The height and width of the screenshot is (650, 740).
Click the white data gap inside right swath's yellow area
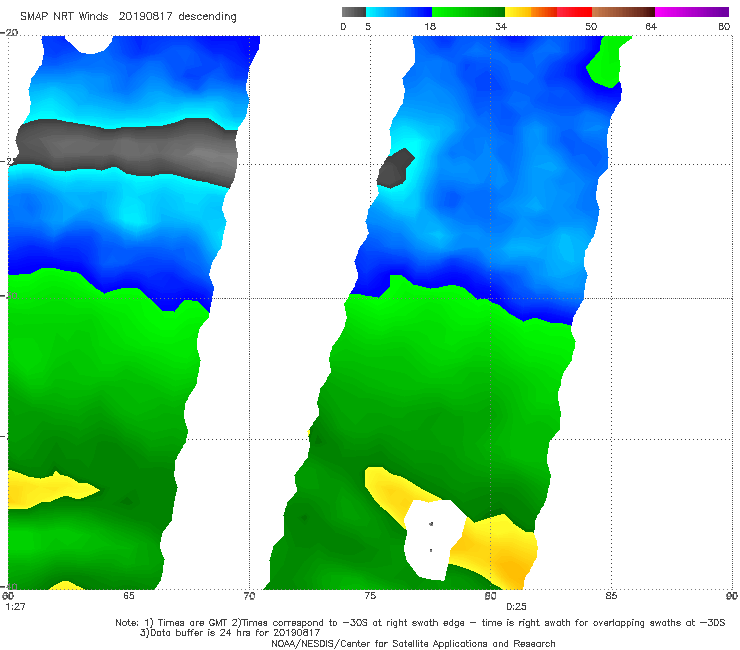(433, 539)
